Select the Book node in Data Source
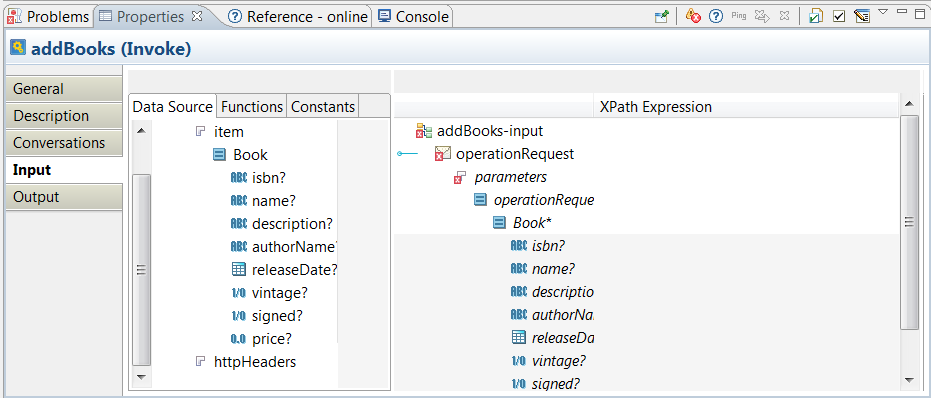931x398 pixels. point(240,155)
